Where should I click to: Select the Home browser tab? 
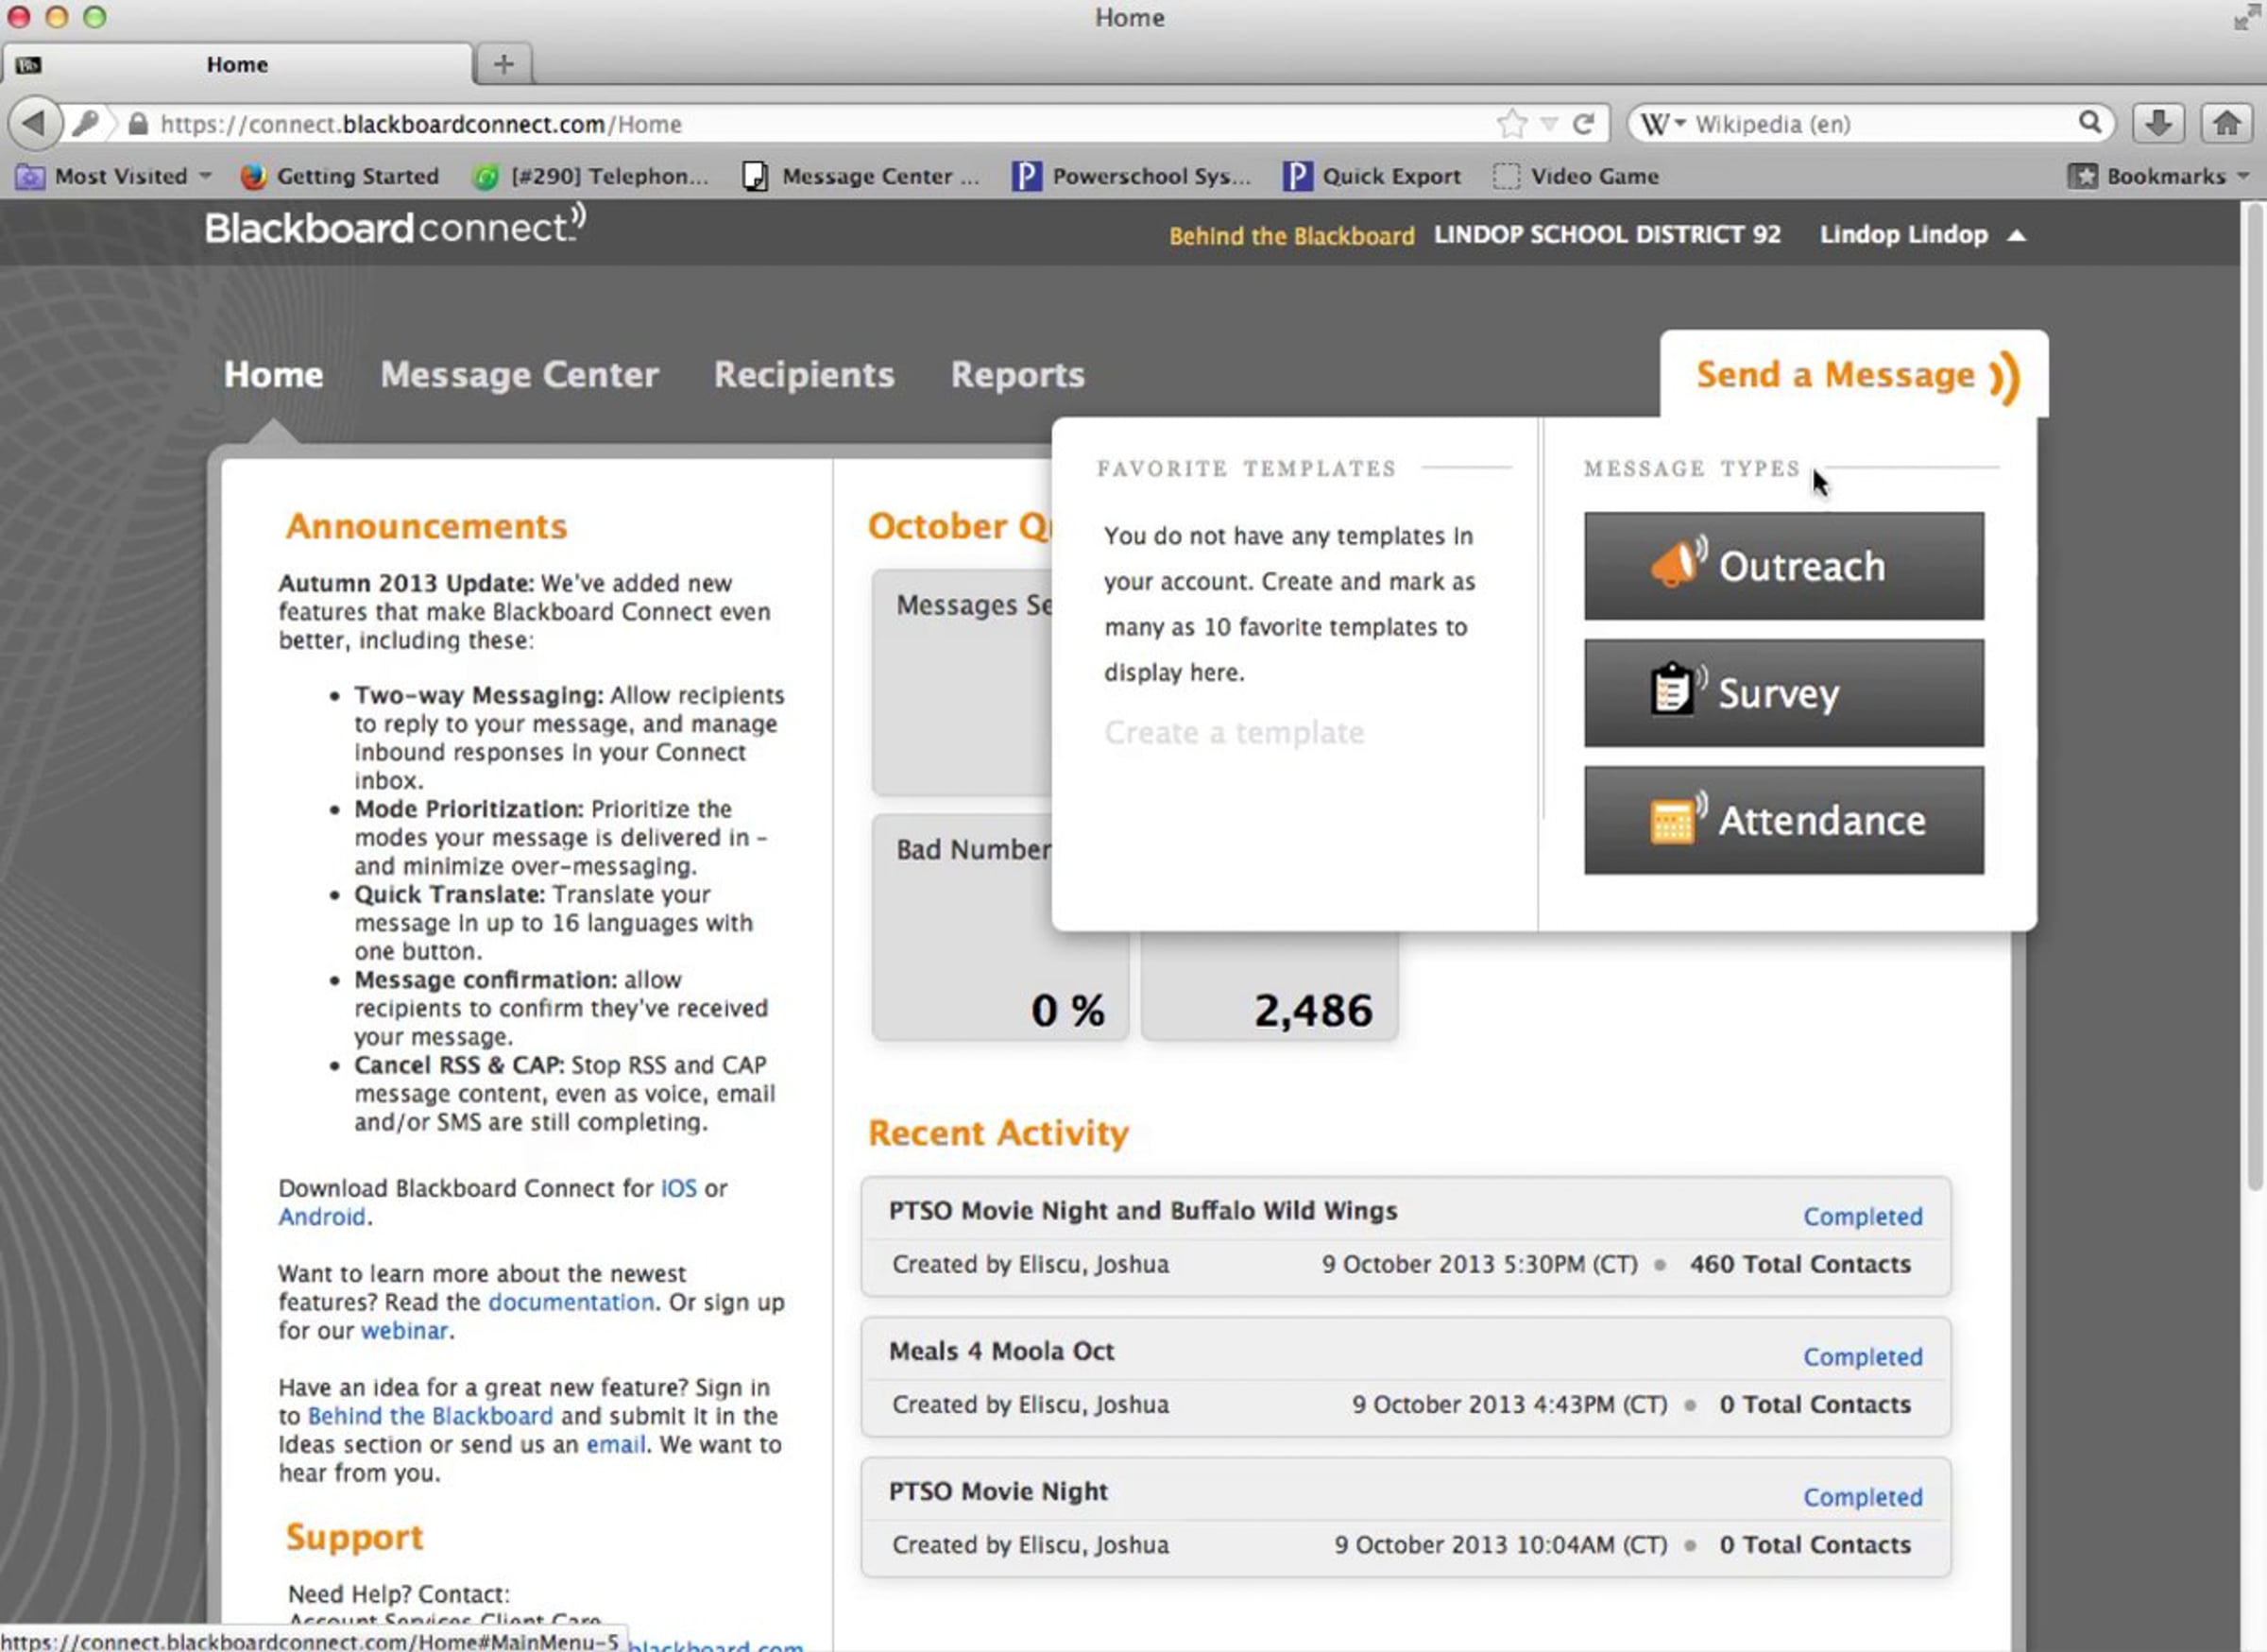tap(237, 64)
